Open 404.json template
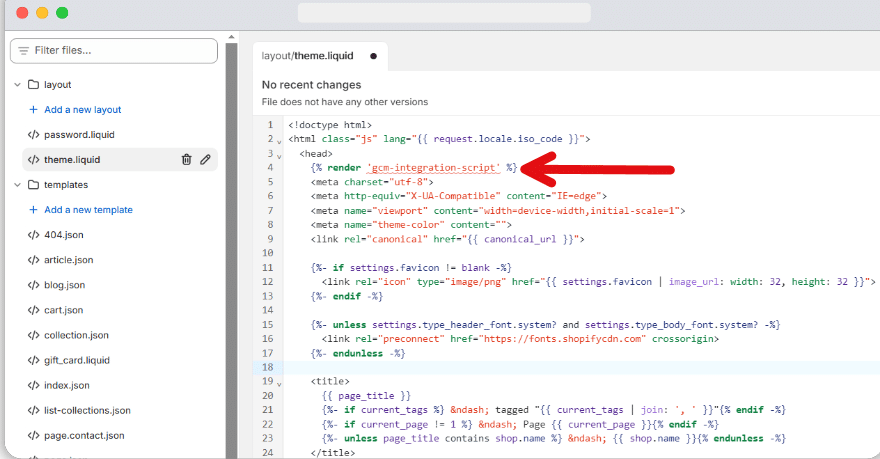Viewport: 880px width, 459px height. click(63, 235)
